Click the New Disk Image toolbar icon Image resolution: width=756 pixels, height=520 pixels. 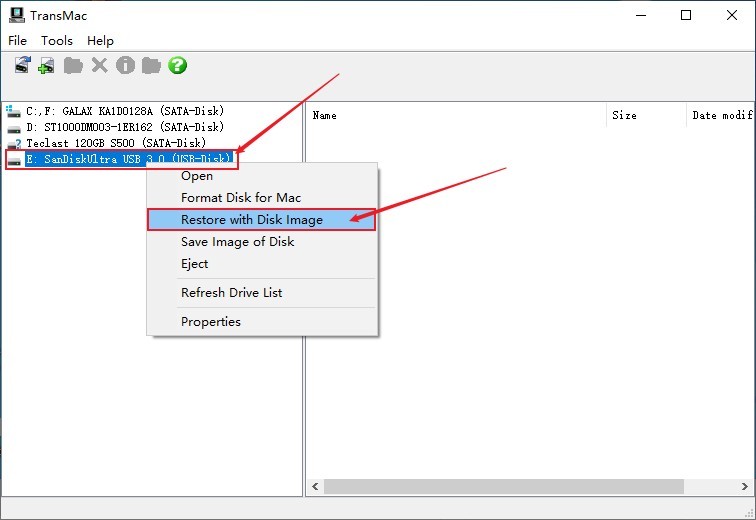[47, 65]
